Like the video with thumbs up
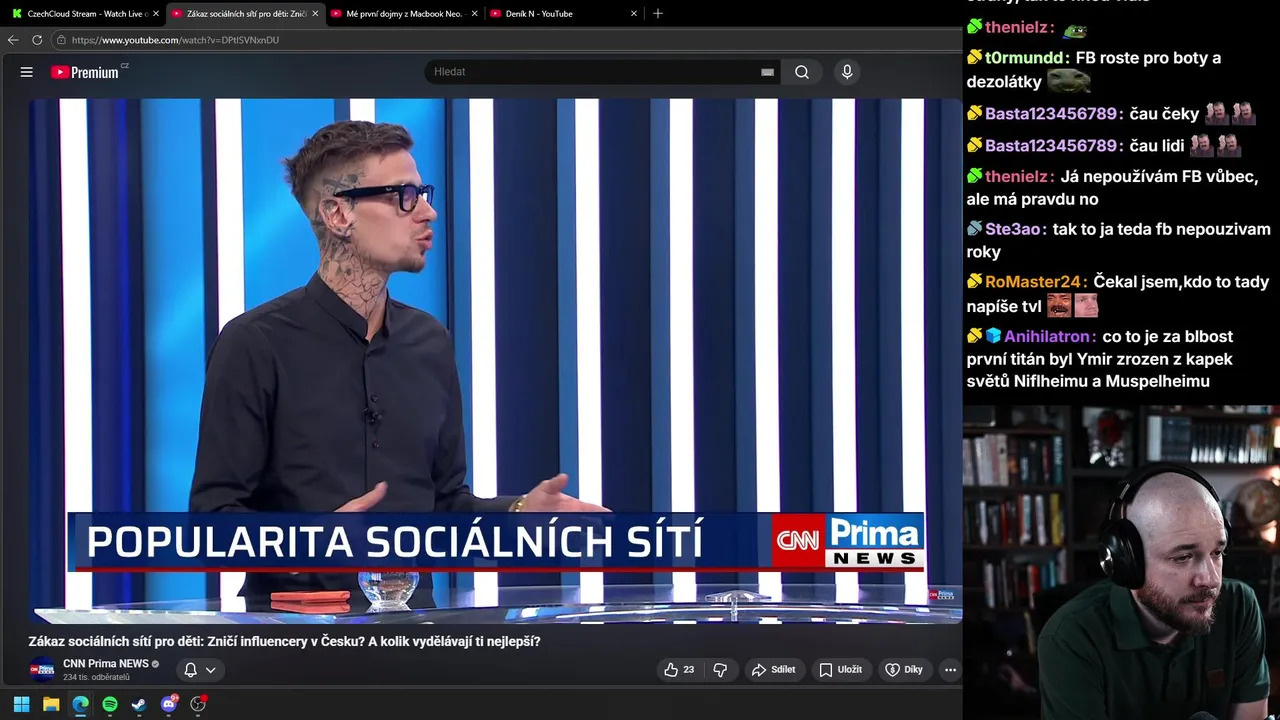 (x=679, y=670)
